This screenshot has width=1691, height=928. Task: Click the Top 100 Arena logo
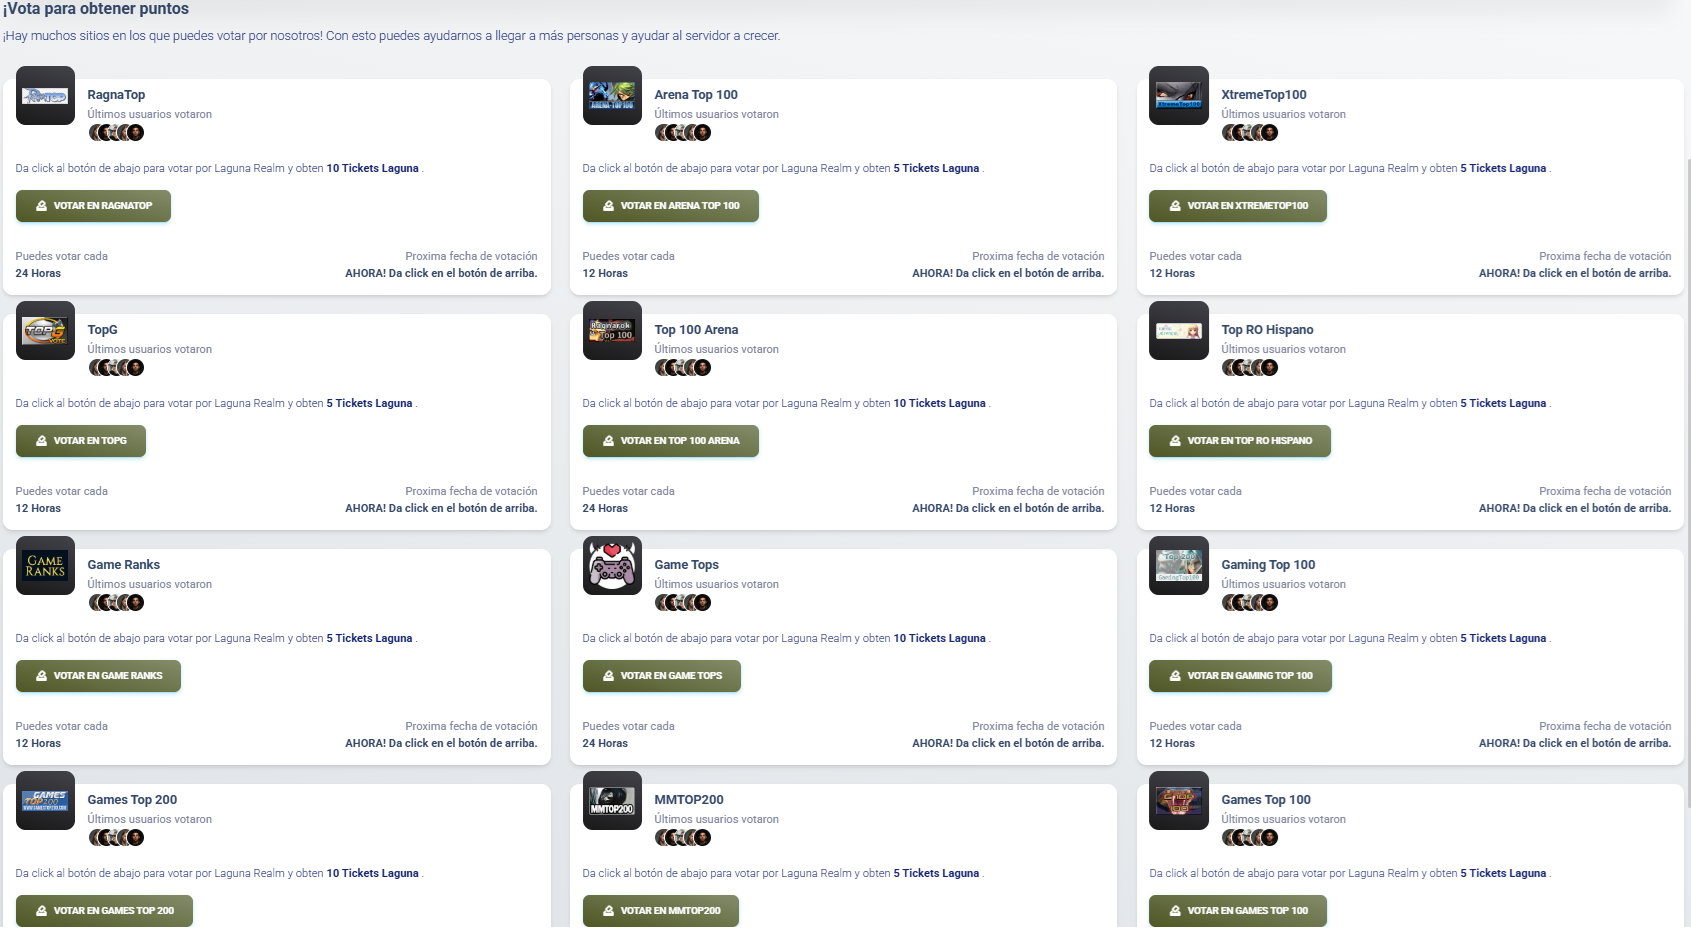point(612,331)
